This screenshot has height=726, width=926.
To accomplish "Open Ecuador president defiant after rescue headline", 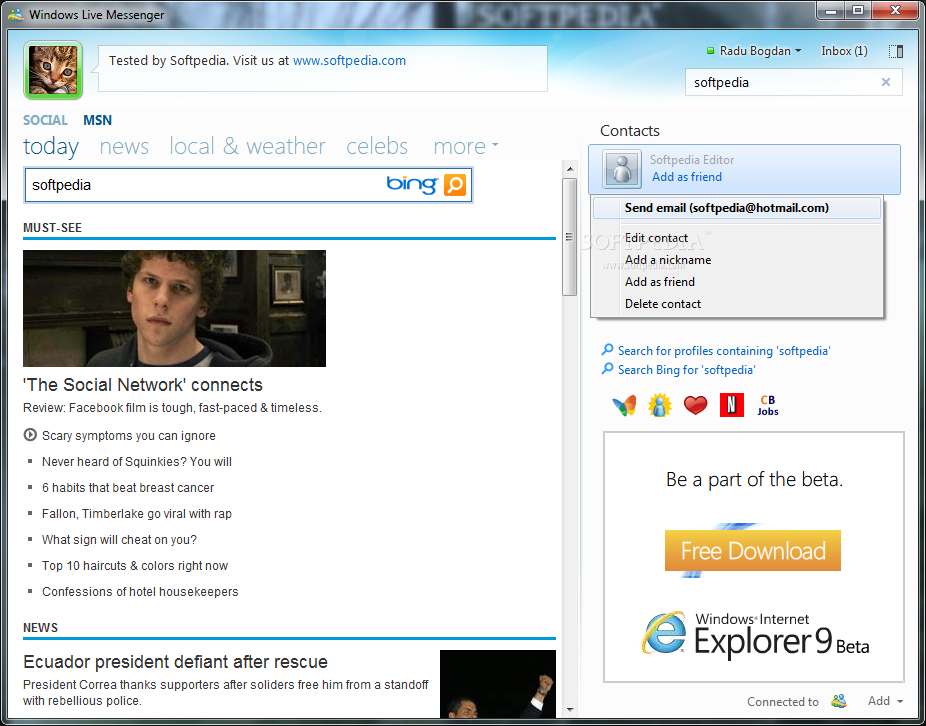I will point(175,662).
